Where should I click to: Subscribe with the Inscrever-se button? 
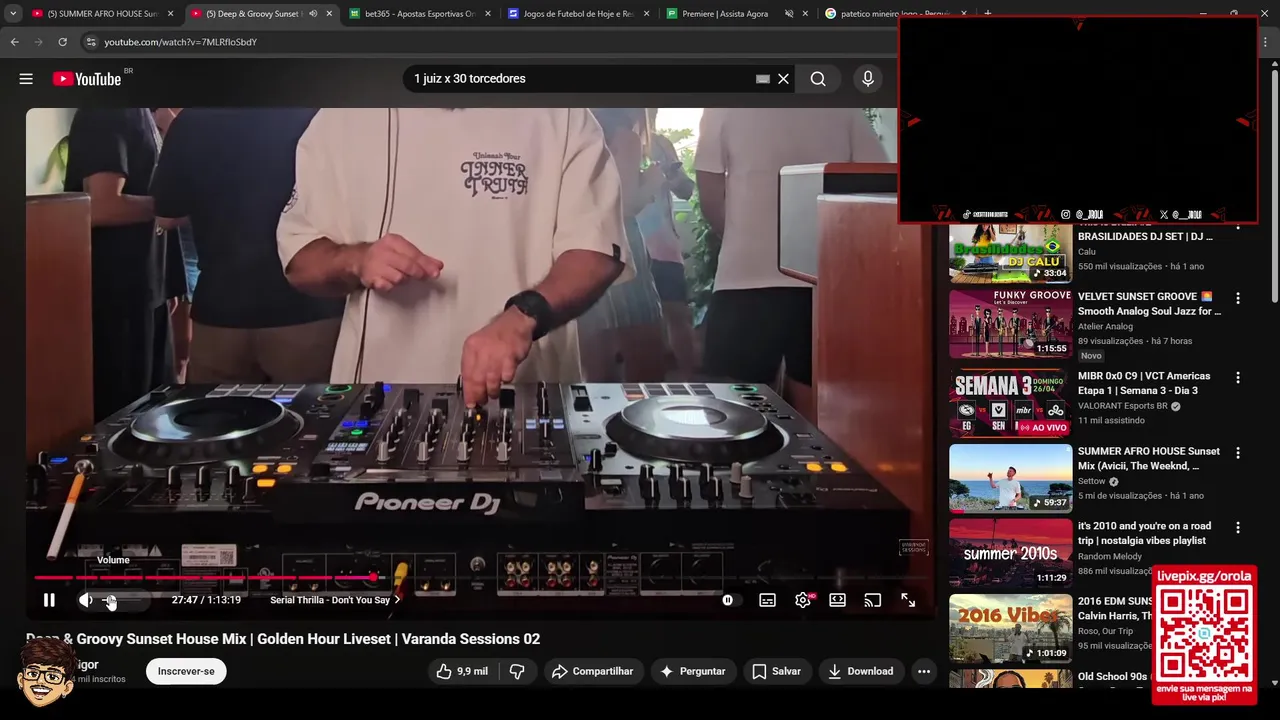click(x=186, y=671)
